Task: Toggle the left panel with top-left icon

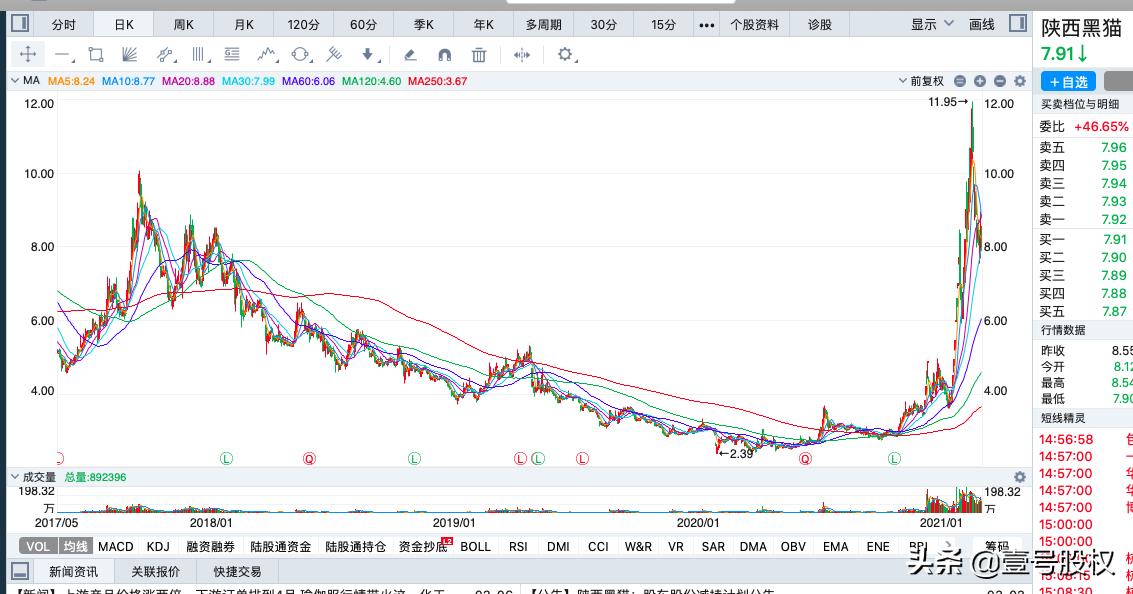Action: pos(19,22)
